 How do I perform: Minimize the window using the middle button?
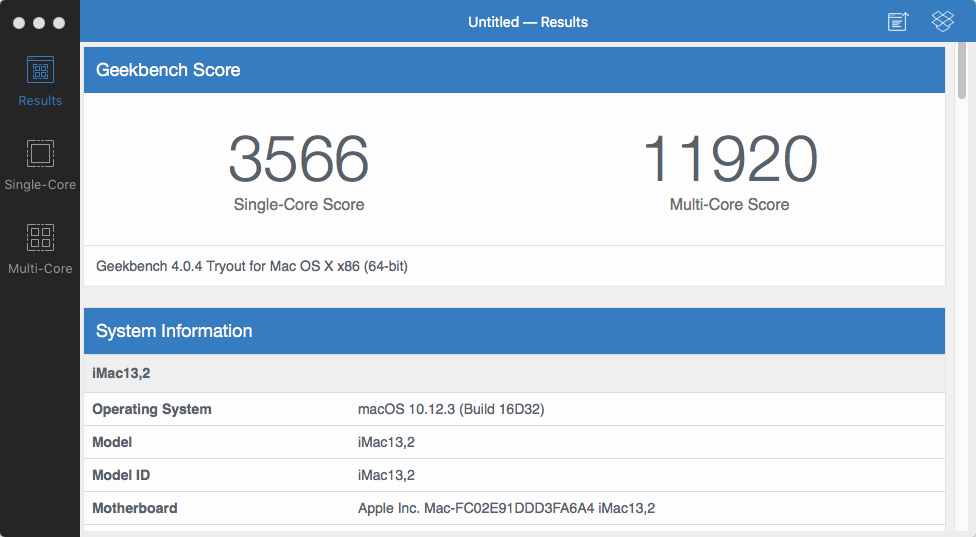(x=39, y=22)
